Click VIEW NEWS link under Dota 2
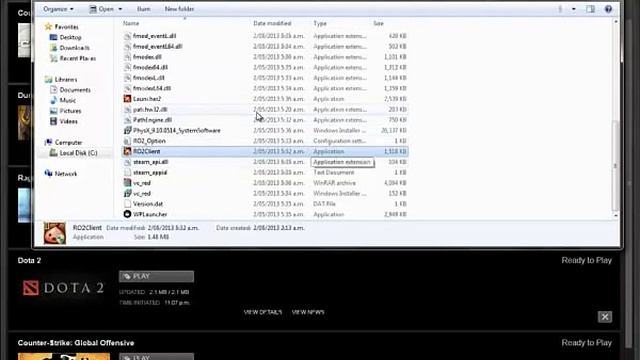The image size is (640, 360). click(x=308, y=312)
